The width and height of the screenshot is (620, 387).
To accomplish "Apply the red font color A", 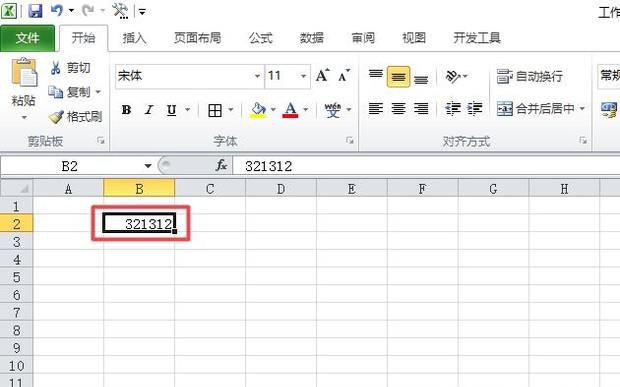I will click(291, 110).
